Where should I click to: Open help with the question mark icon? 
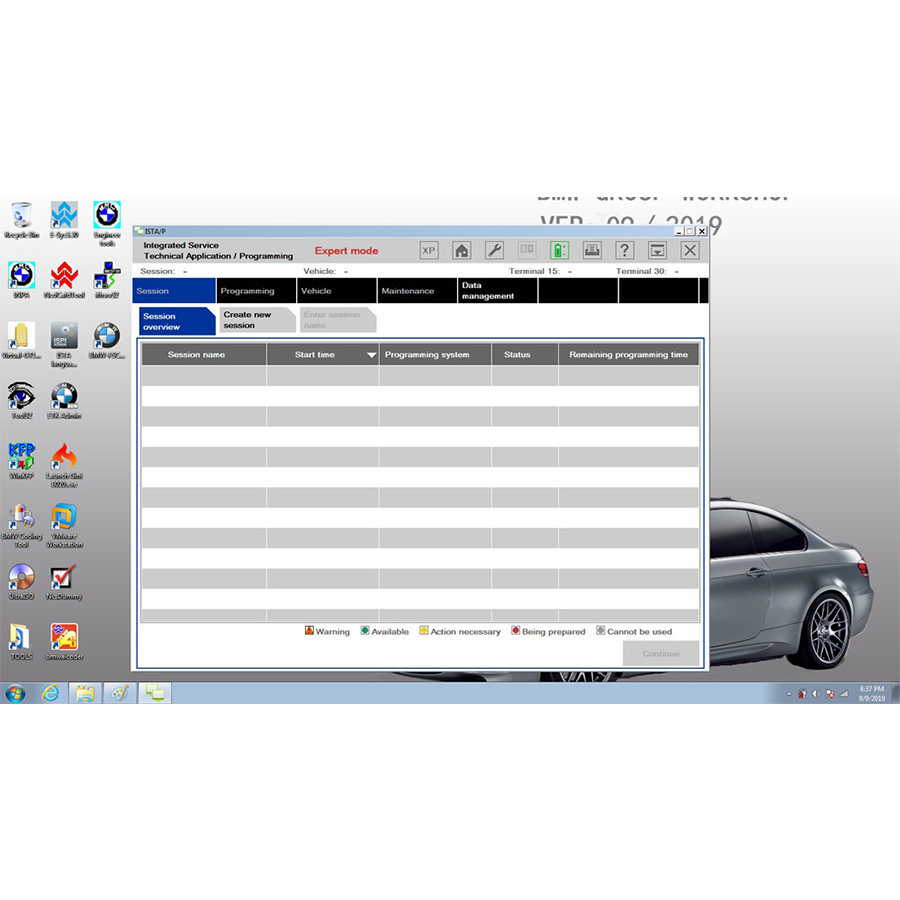(x=625, y=251)
